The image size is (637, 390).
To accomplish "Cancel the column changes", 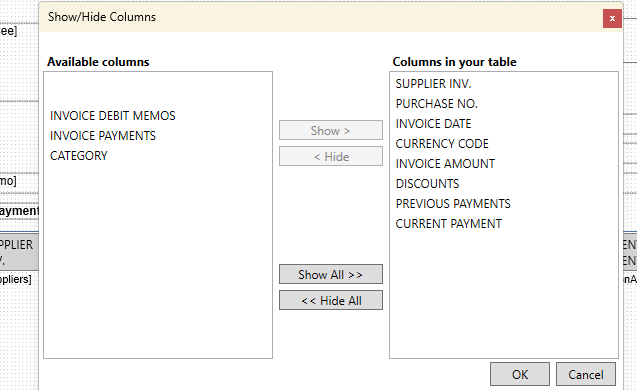I will pyautogui.click(x=586, y=374).
